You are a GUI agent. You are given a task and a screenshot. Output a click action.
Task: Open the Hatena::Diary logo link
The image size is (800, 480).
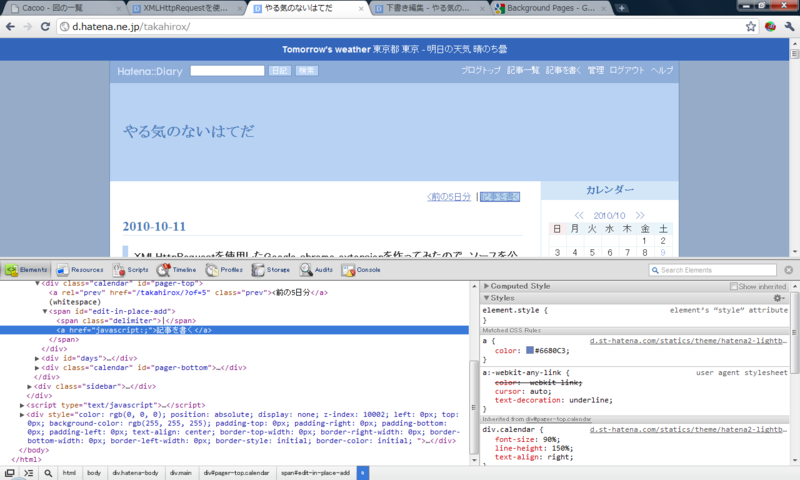(x=150, y=71)
